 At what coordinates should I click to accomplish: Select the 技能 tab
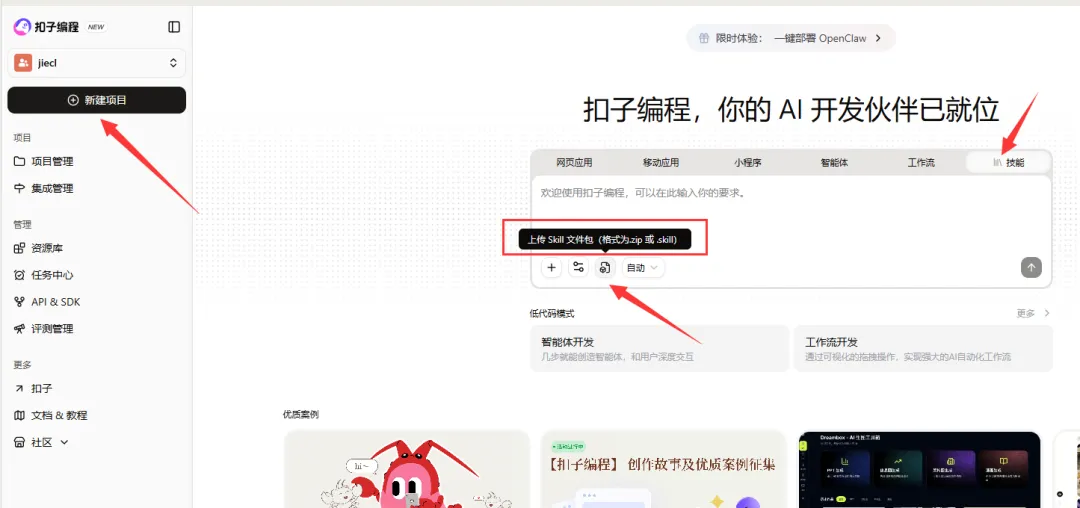[1008, 162]
